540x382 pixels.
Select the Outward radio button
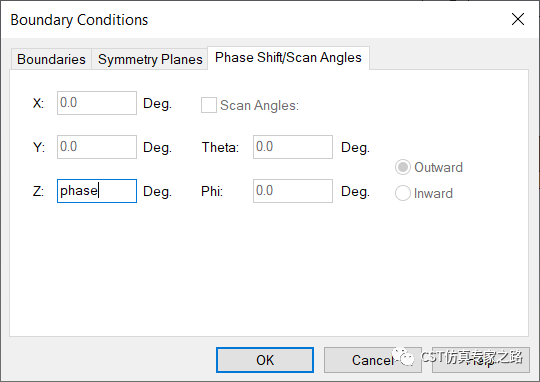click(x=403, y=167)
